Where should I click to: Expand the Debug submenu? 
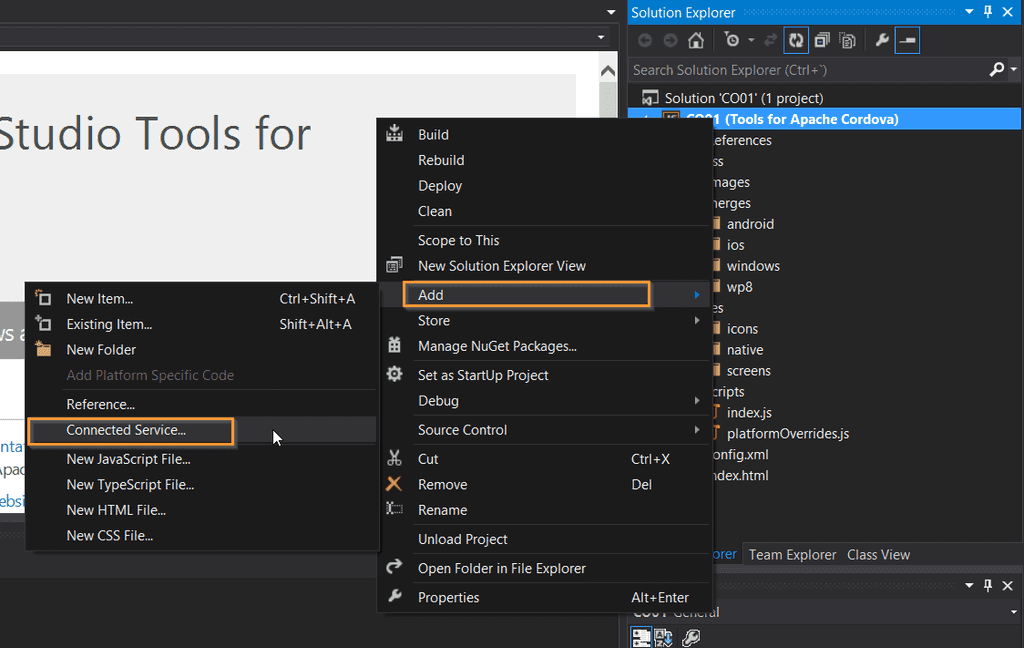[543, 400]
